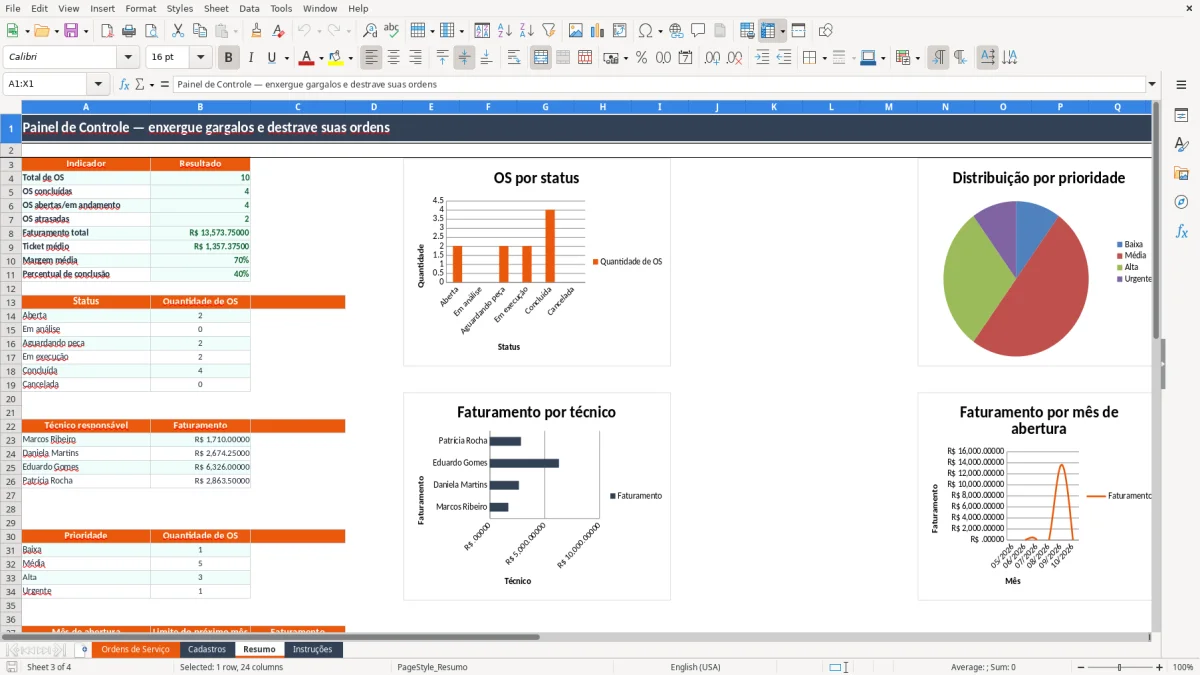Insert special character omega icon
The width and height of the screenshot is (1200, 675).
coord(645,31)
